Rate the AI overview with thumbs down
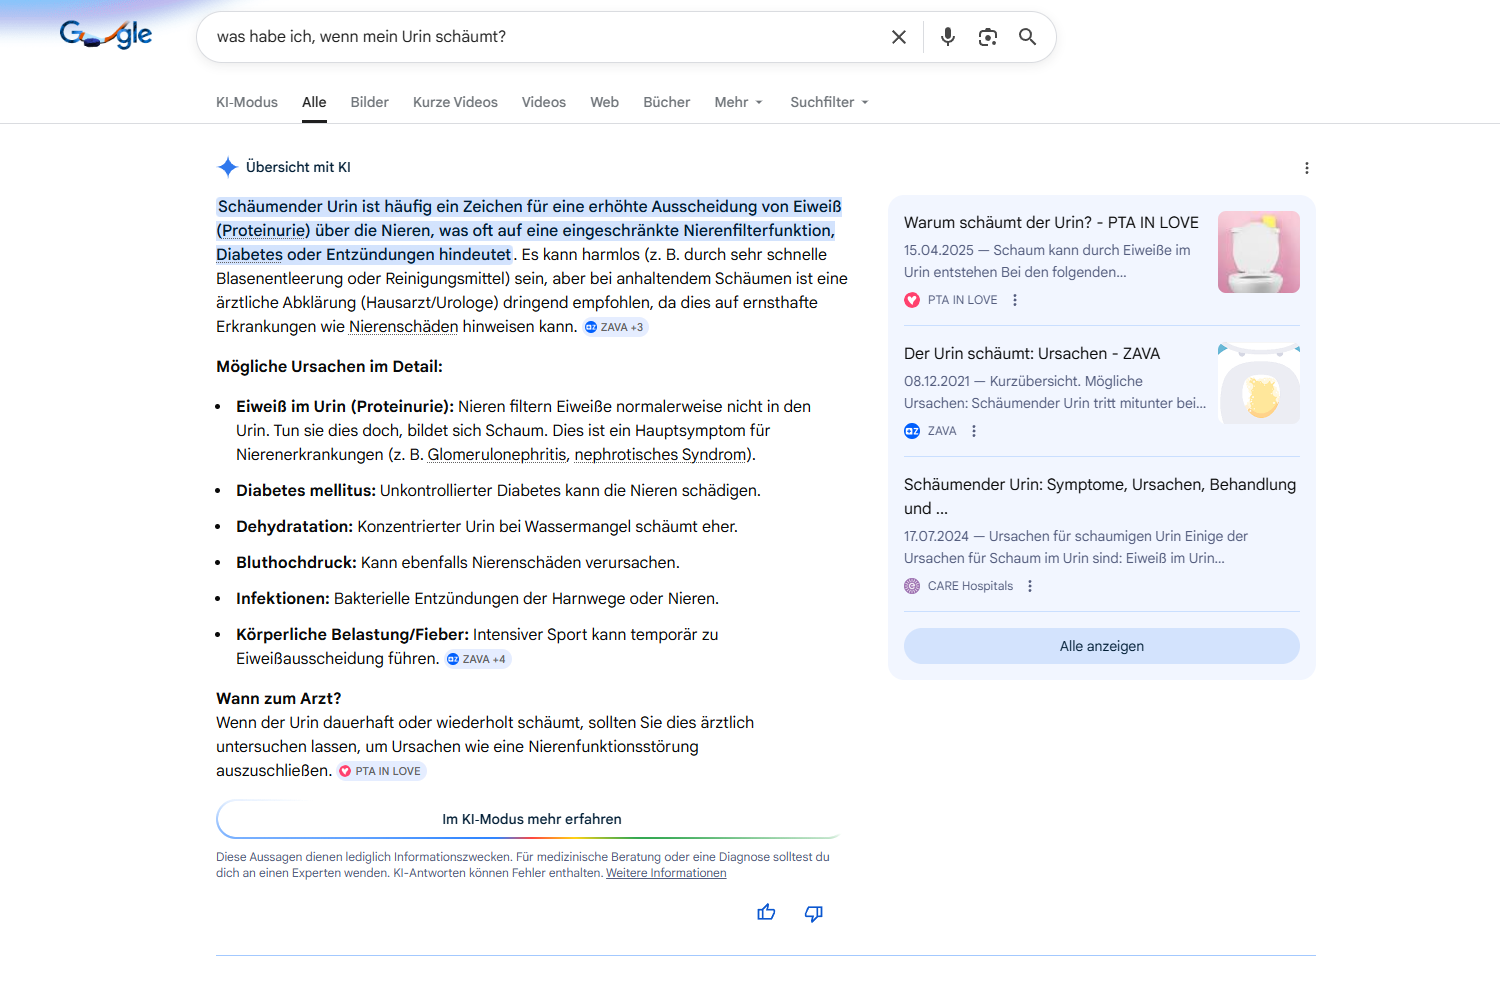Viewport: 1500px width, 984px height. click(814, 912)
